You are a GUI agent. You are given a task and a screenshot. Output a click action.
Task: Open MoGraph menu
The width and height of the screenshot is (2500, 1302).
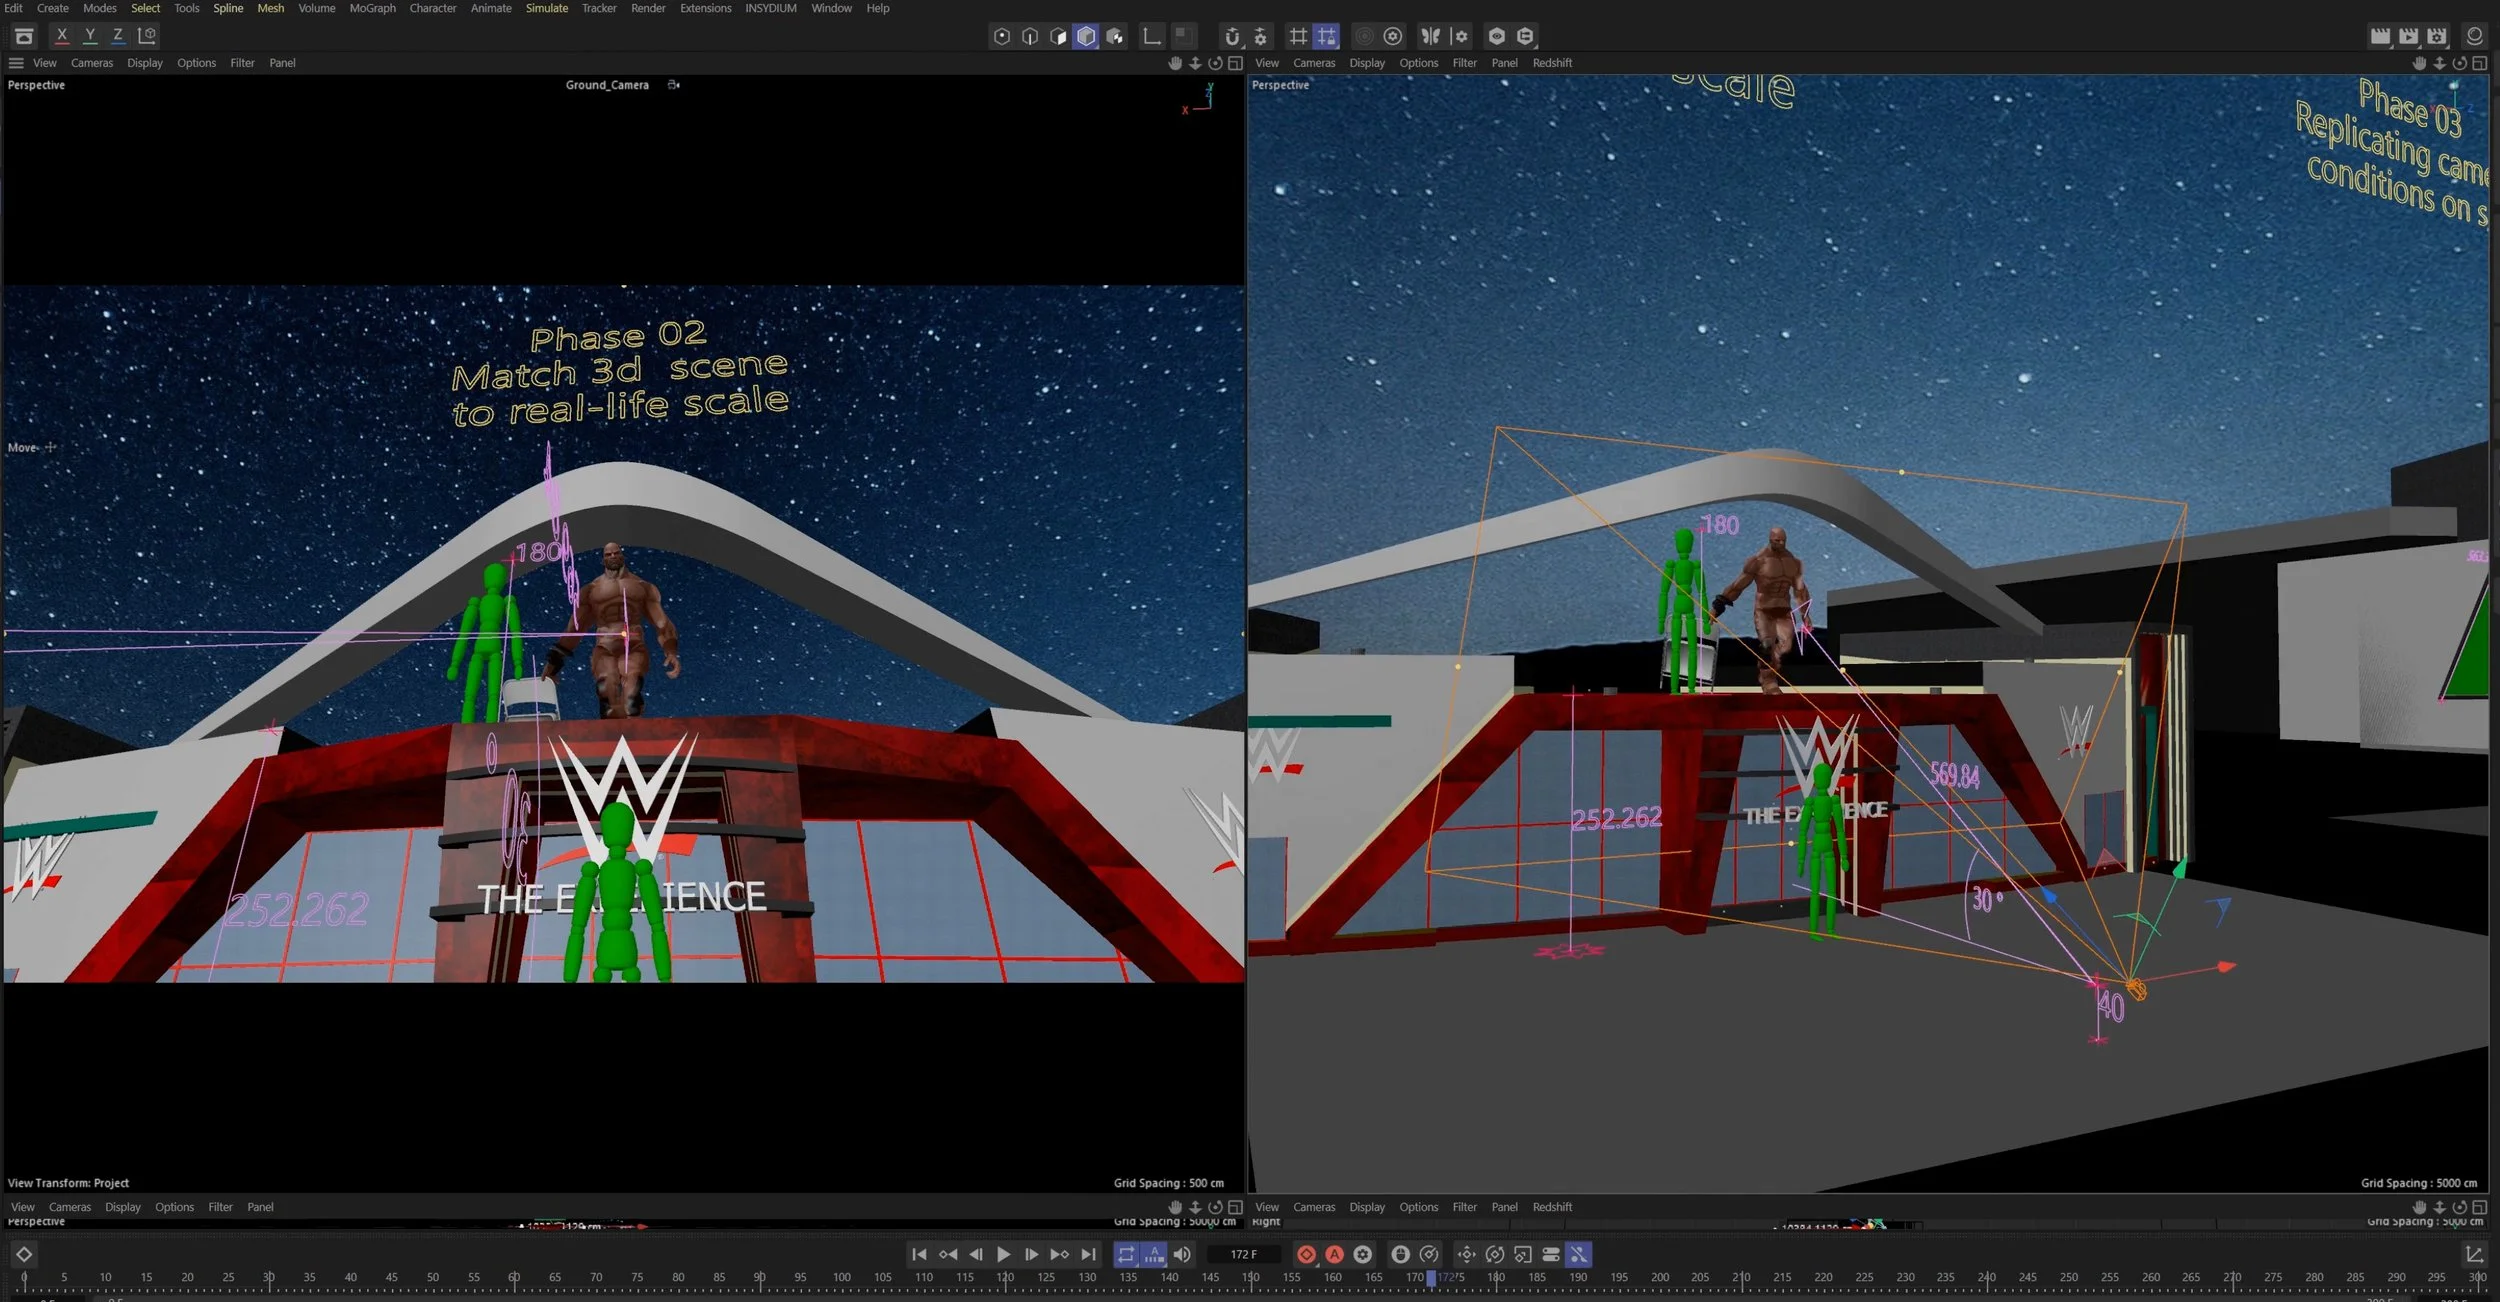(x=372, y=8)
